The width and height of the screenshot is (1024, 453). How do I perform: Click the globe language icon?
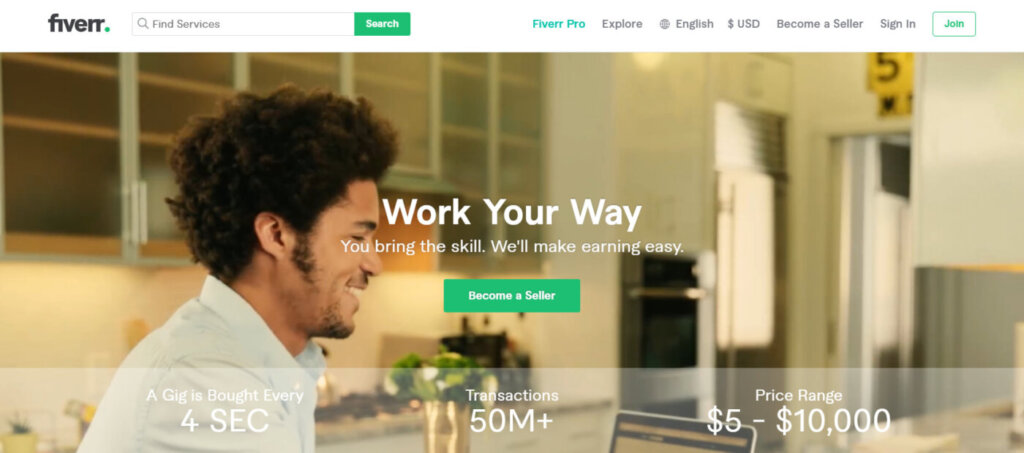pyautogui.click(x=665, y=24)
